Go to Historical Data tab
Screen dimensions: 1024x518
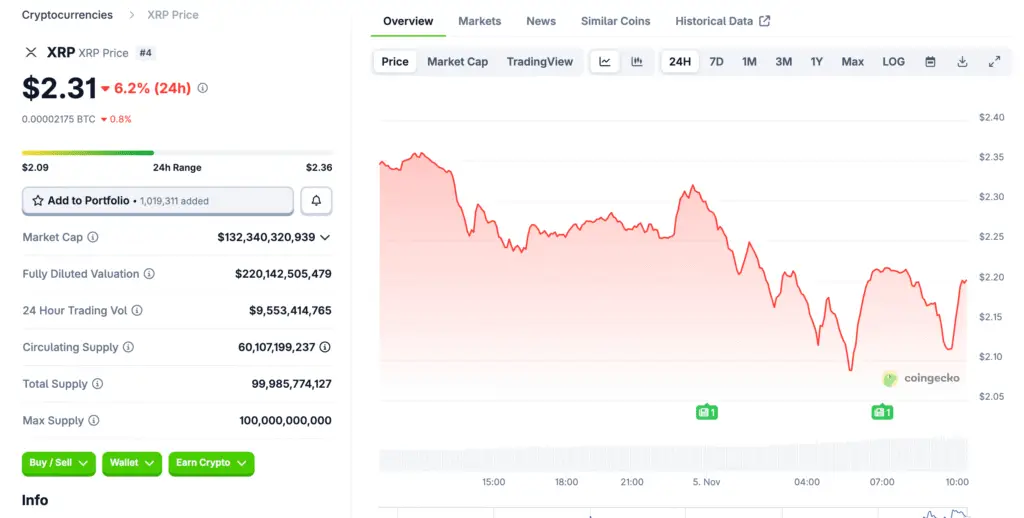click(x=722, y=21)
